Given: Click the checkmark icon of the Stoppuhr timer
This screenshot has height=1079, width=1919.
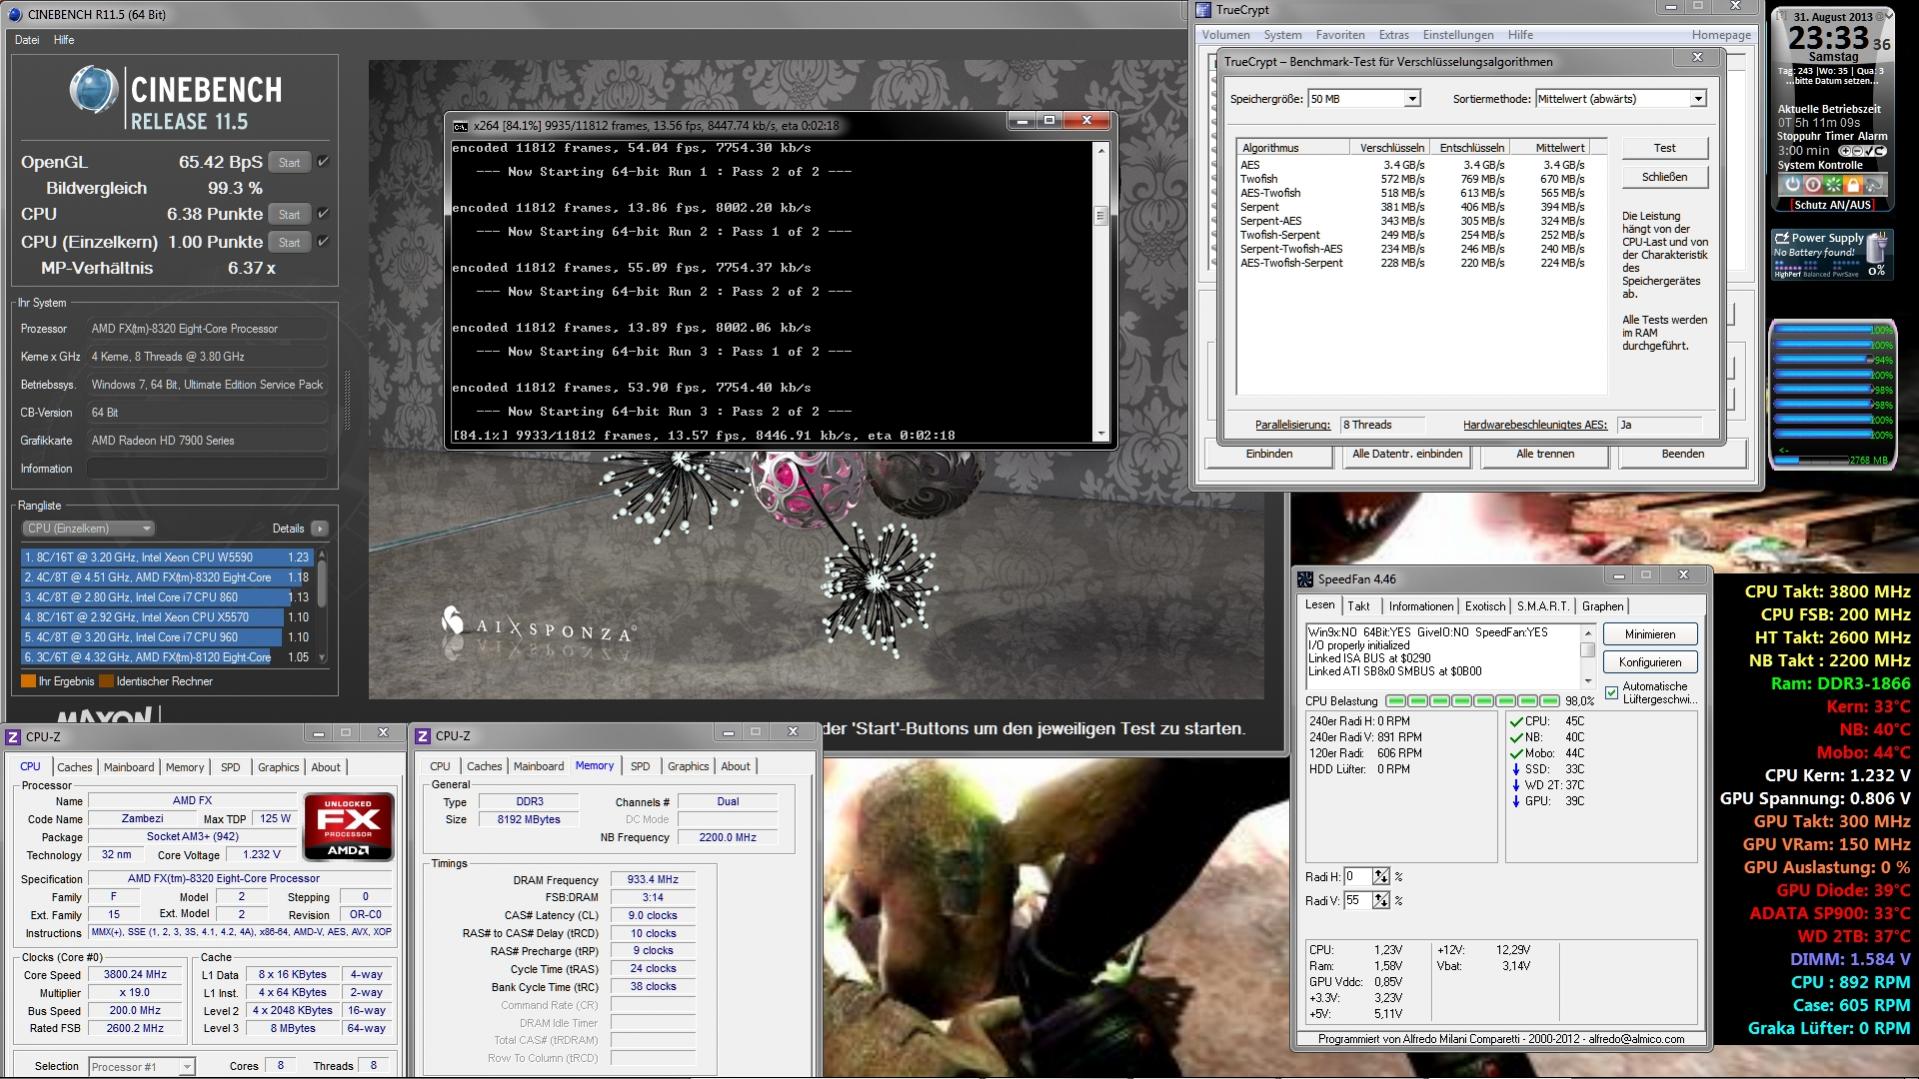Looking at the screenshot, I should [1867, 151].
